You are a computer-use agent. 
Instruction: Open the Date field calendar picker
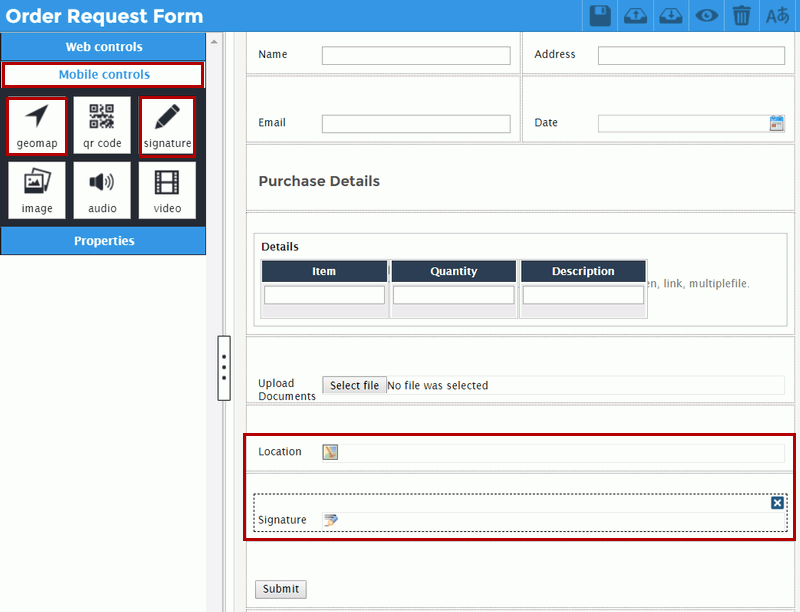click(x=777, y=123)
